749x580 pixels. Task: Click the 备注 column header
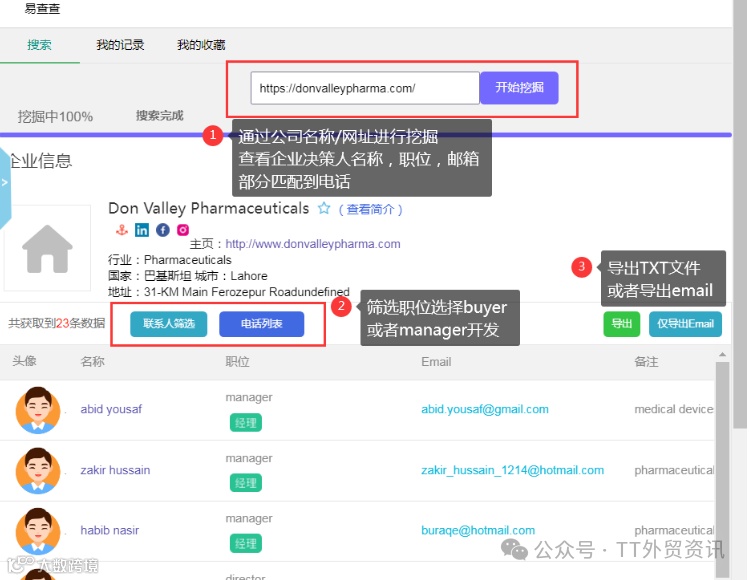[x=646, y=362]
